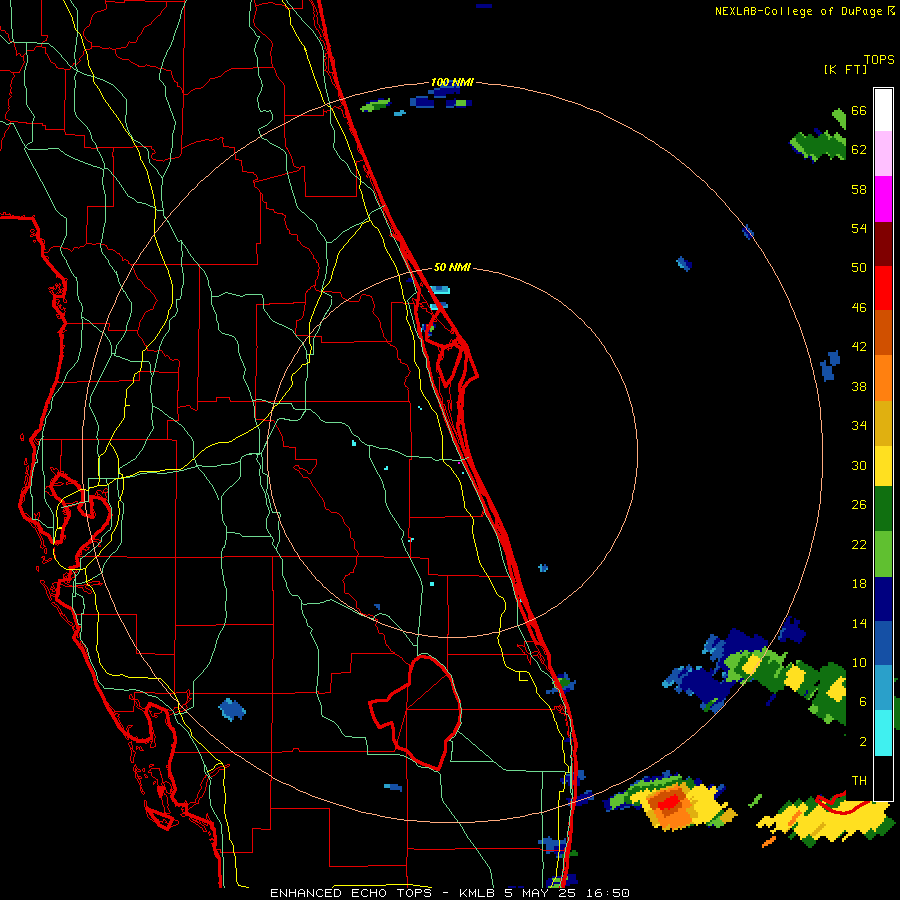Click the 100 NMI range ring label
The height and width of the screenshot is (900, 900).
pos(452,82)
